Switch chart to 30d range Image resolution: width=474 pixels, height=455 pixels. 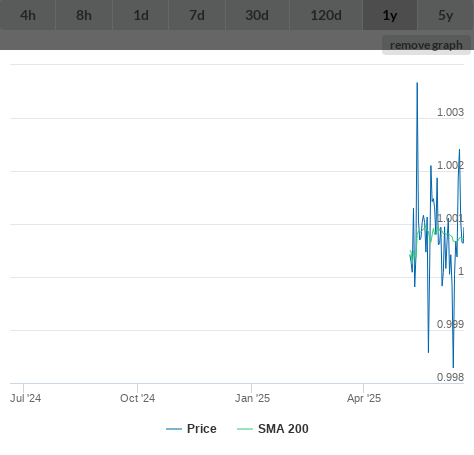pos(257,15)
